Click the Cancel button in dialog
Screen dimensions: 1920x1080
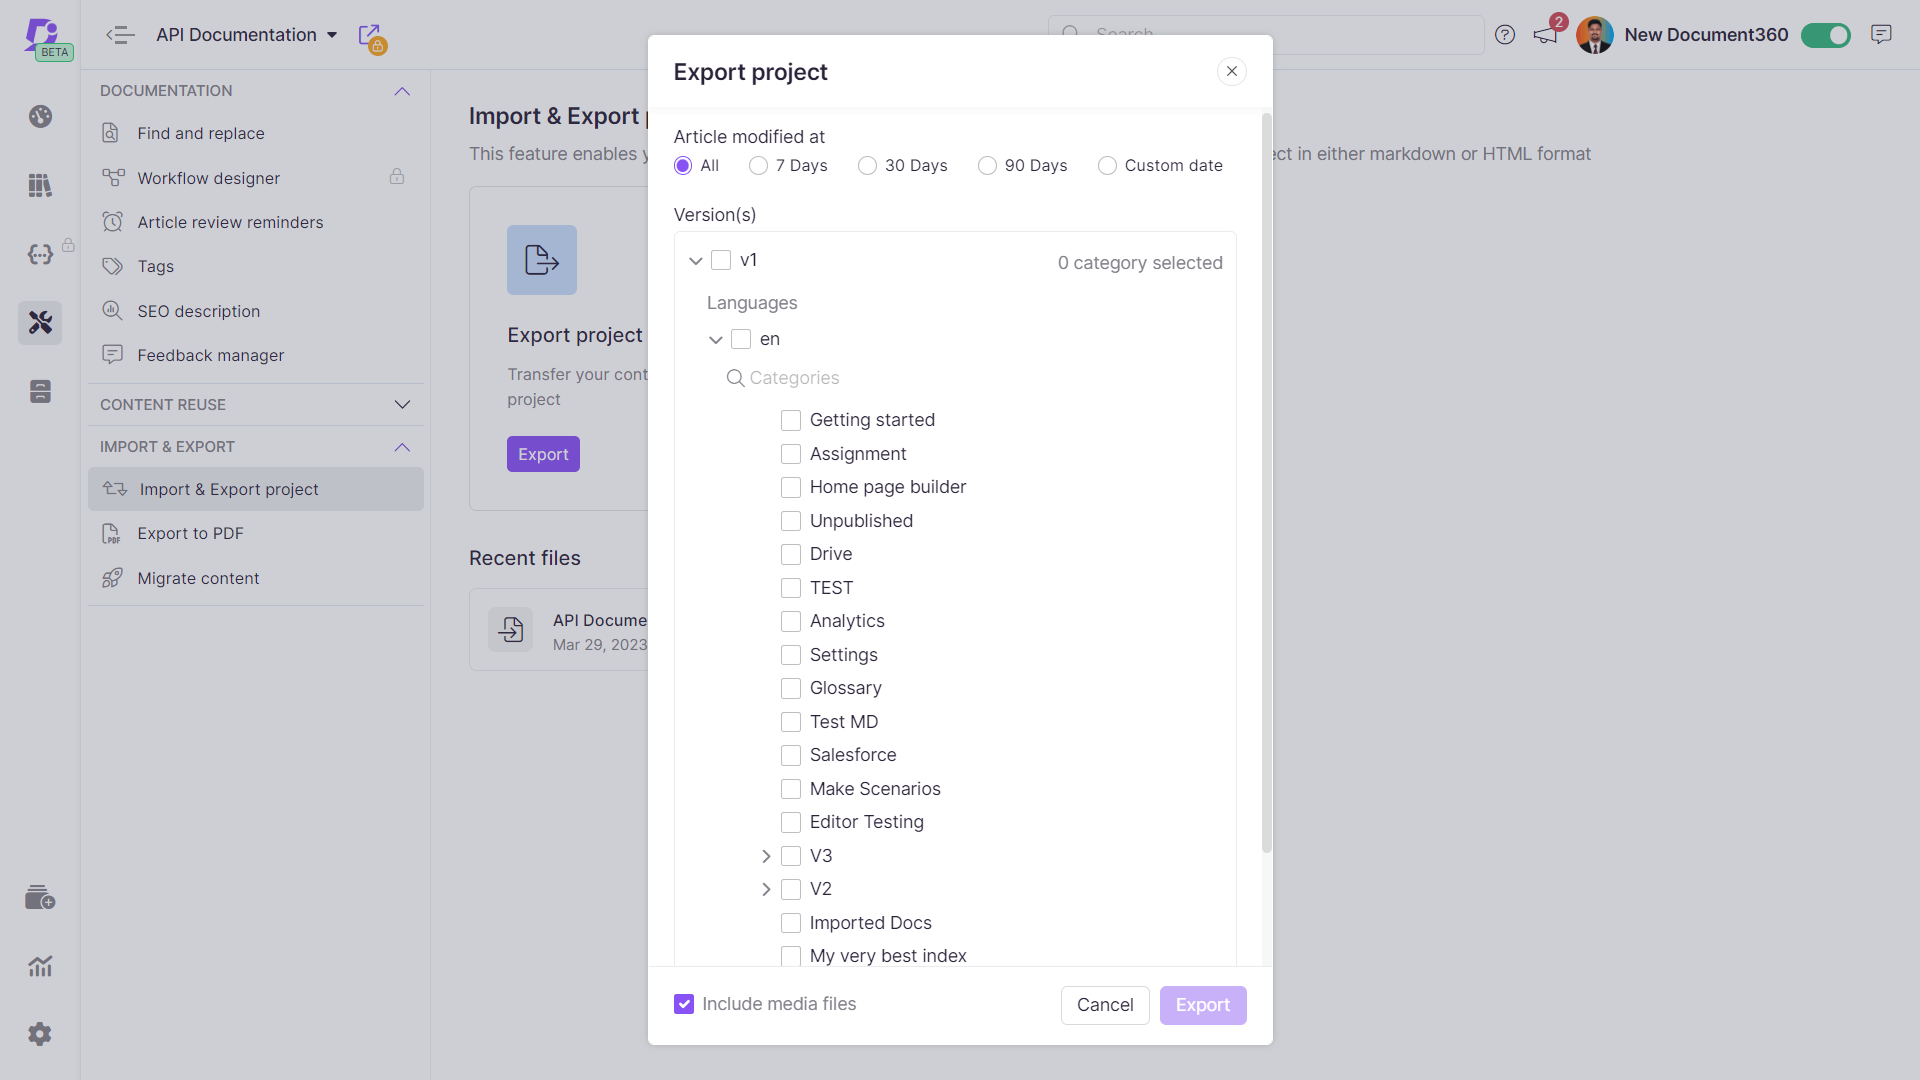click(1105, 1005)
